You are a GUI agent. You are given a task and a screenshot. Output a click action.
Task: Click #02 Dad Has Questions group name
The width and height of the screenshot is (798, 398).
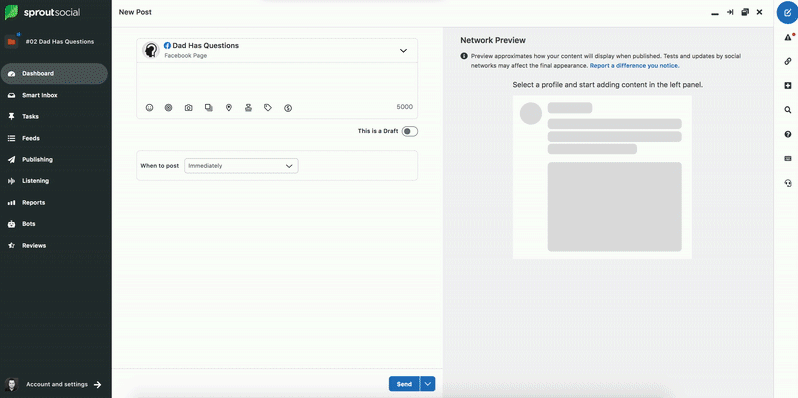click(60, 42)
